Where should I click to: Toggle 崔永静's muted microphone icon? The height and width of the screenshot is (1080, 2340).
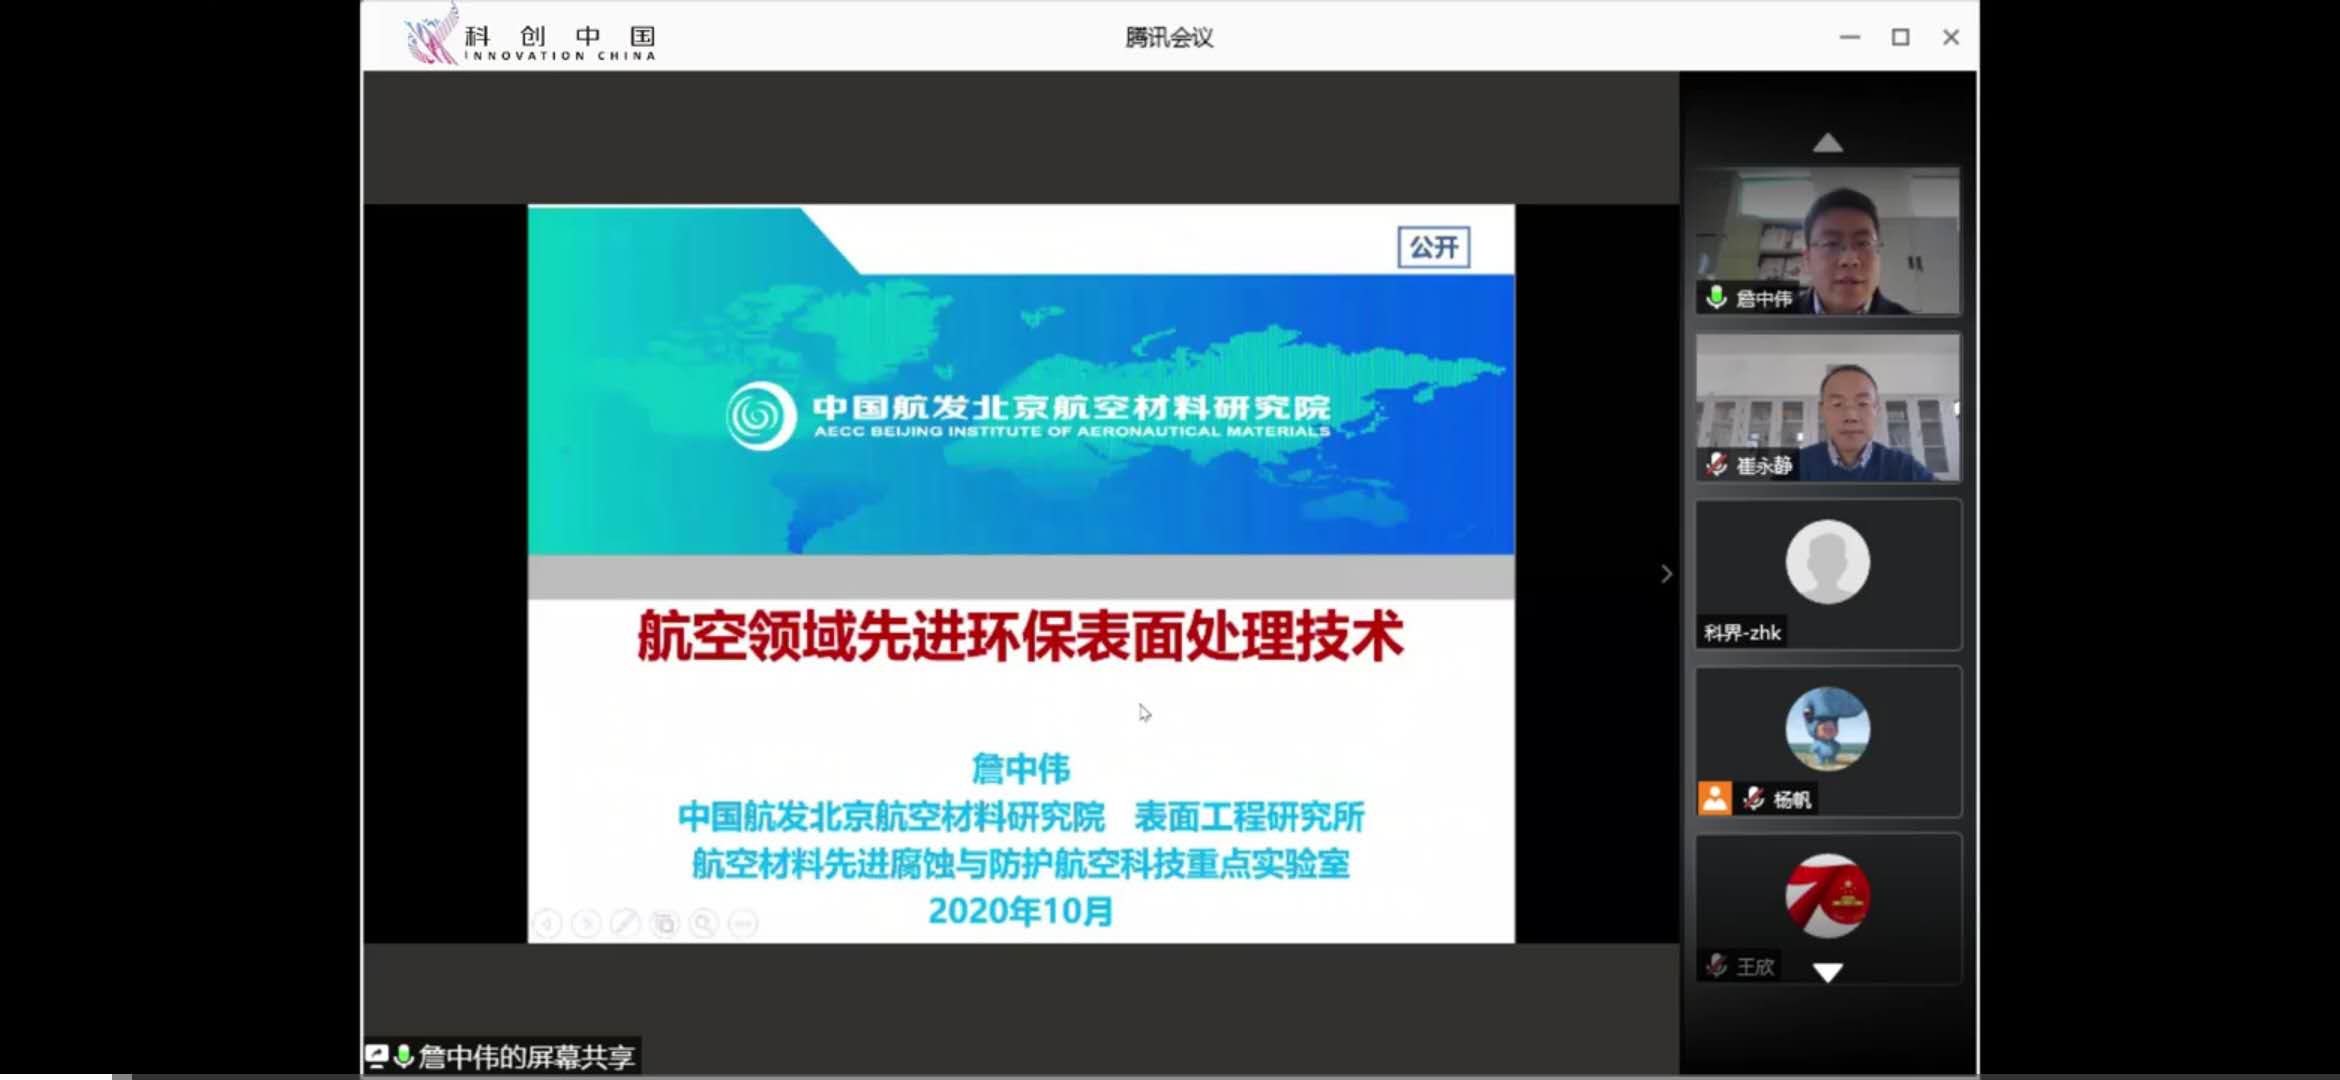click(x=1716, y=465)
